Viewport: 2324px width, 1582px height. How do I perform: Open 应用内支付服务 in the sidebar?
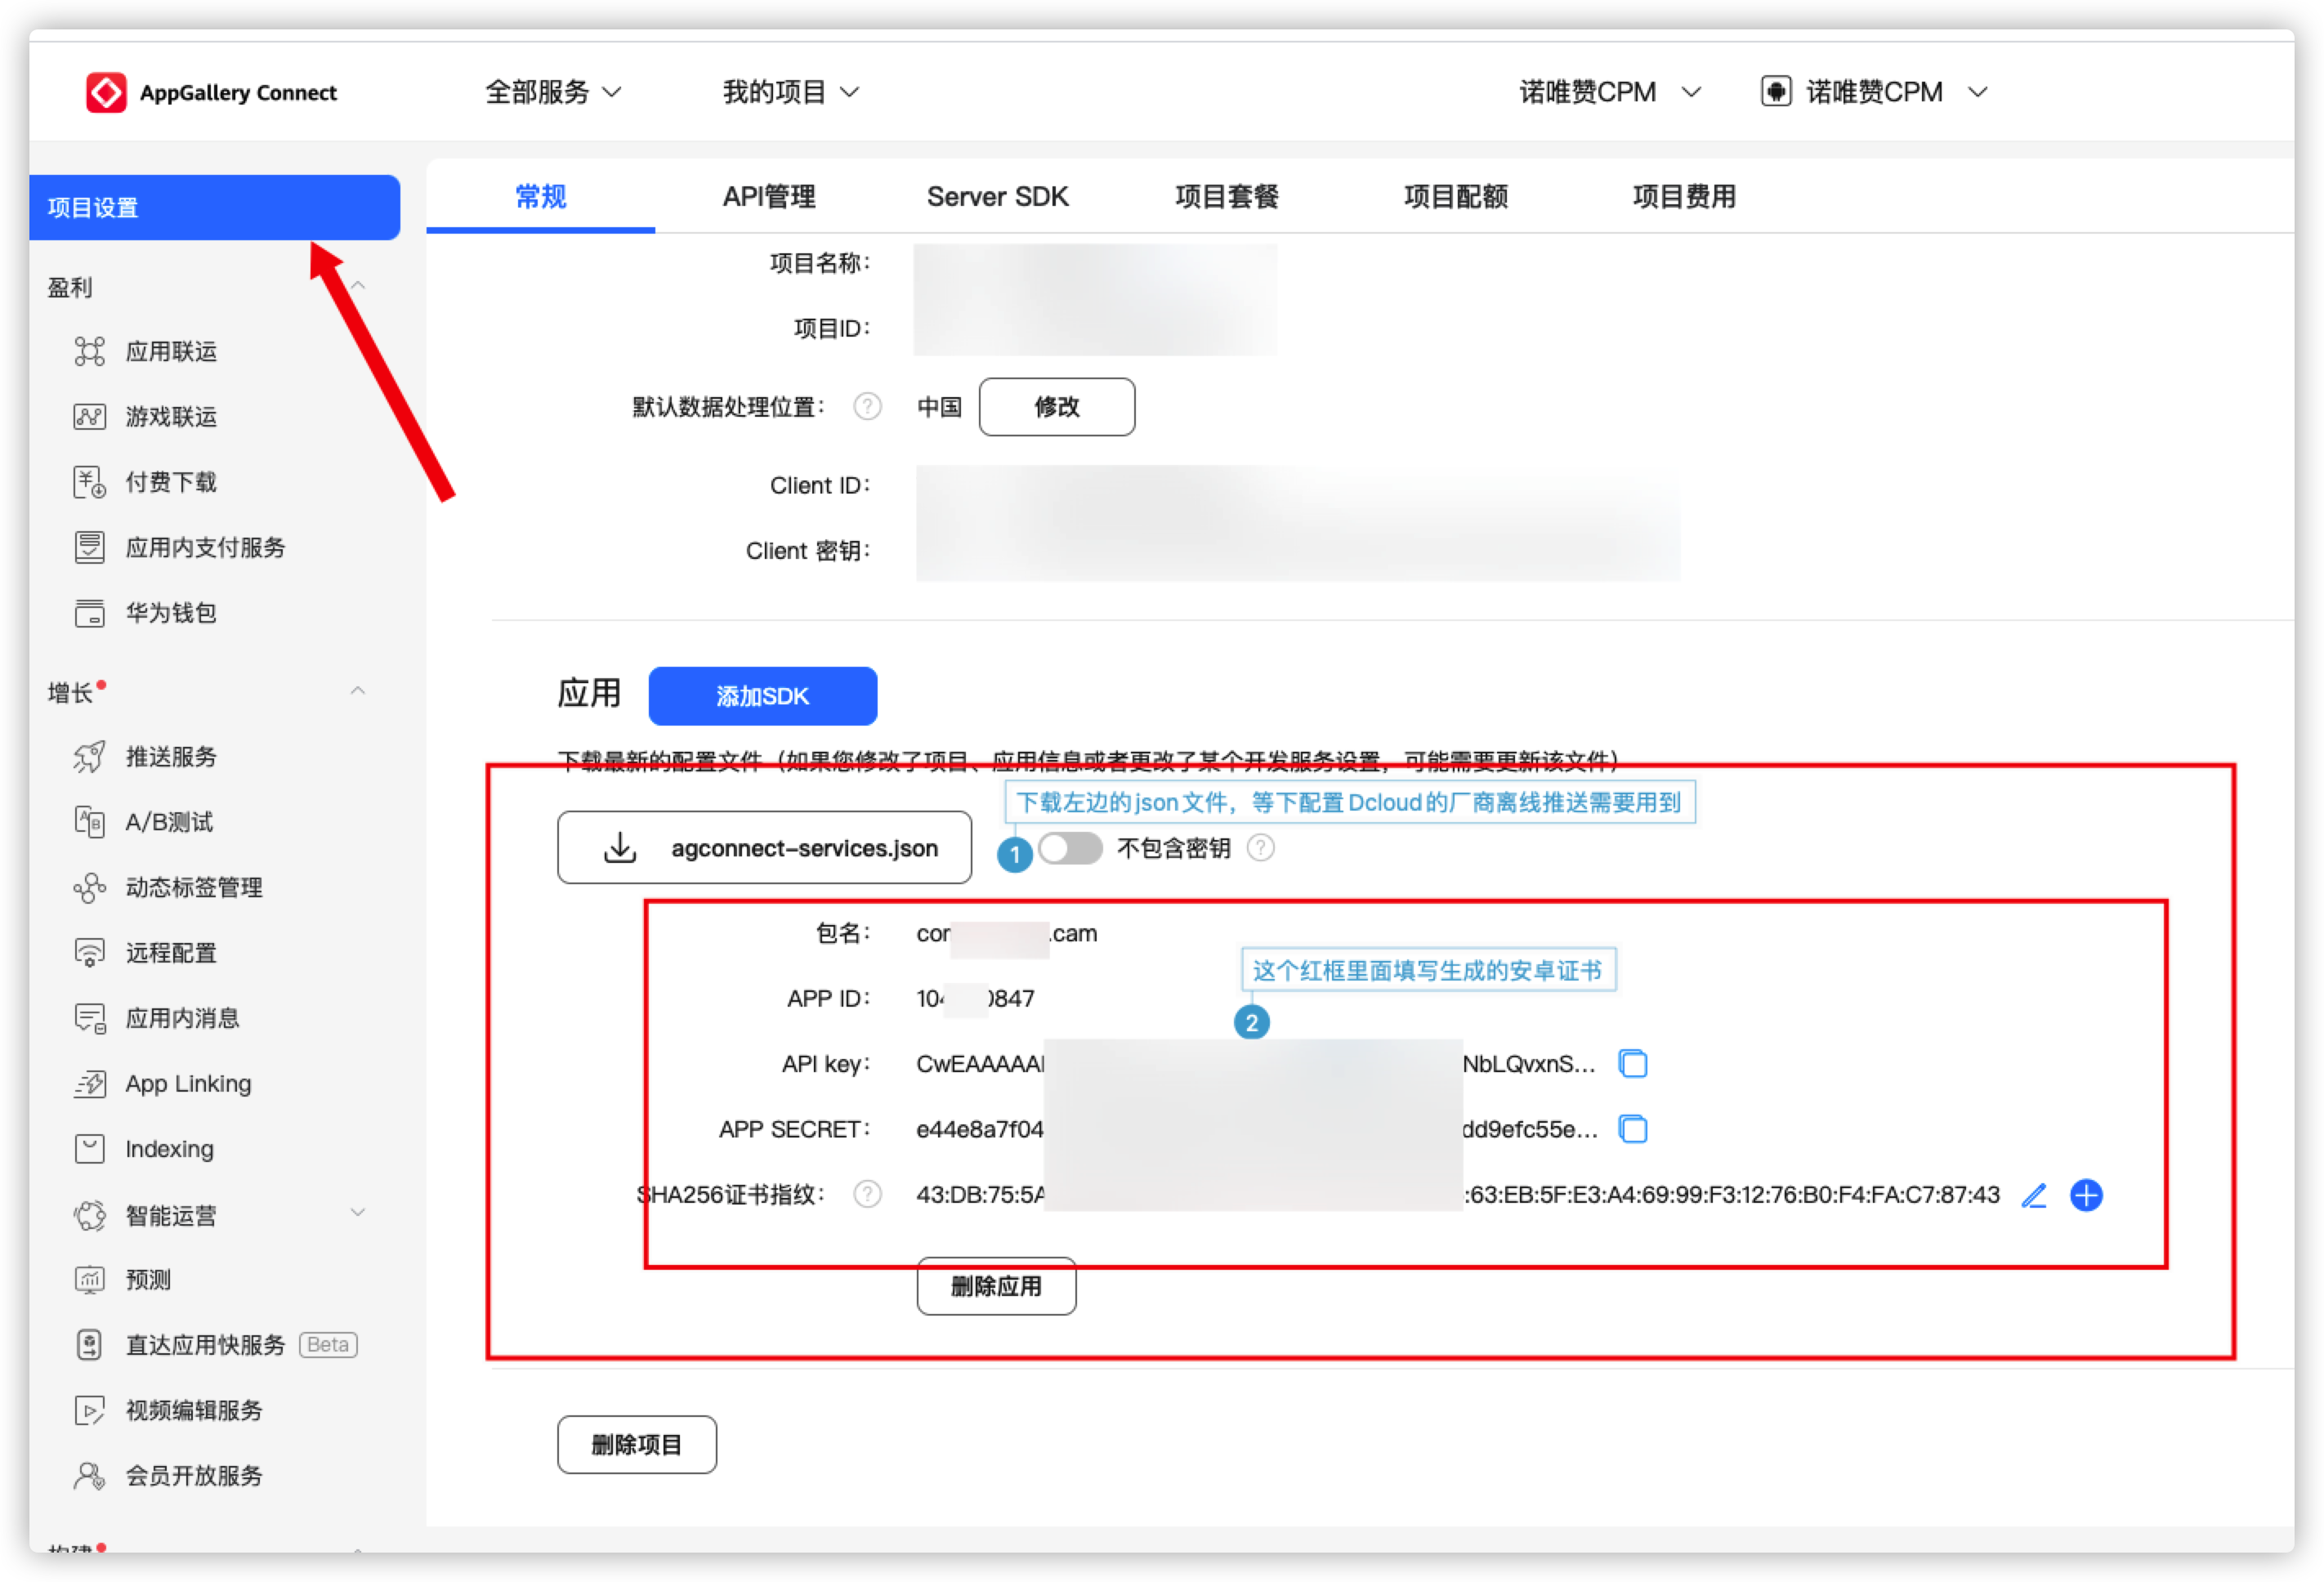pyautogui.click(x=205, y=547)
